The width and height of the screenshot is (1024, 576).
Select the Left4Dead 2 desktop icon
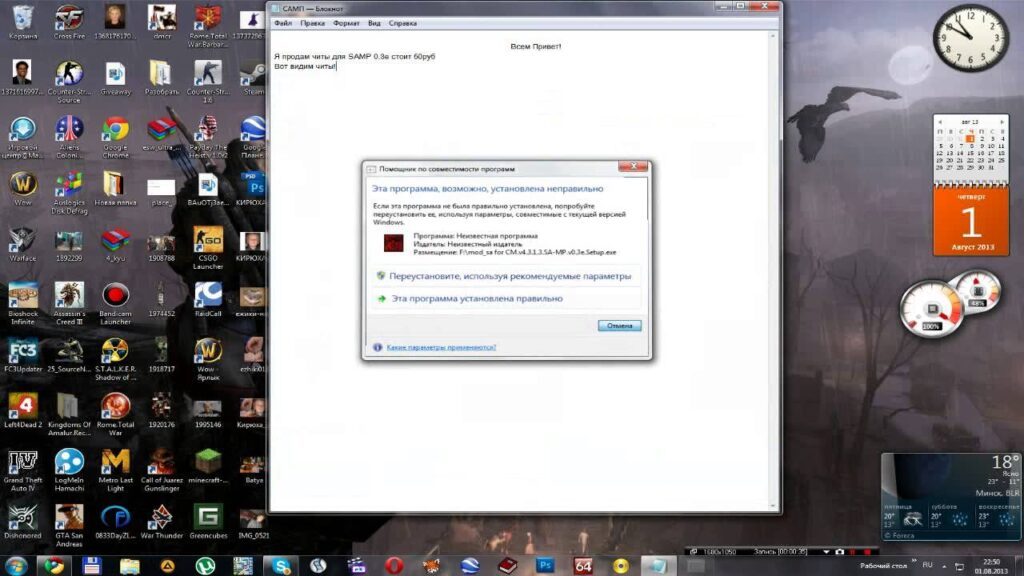point(23,411)
